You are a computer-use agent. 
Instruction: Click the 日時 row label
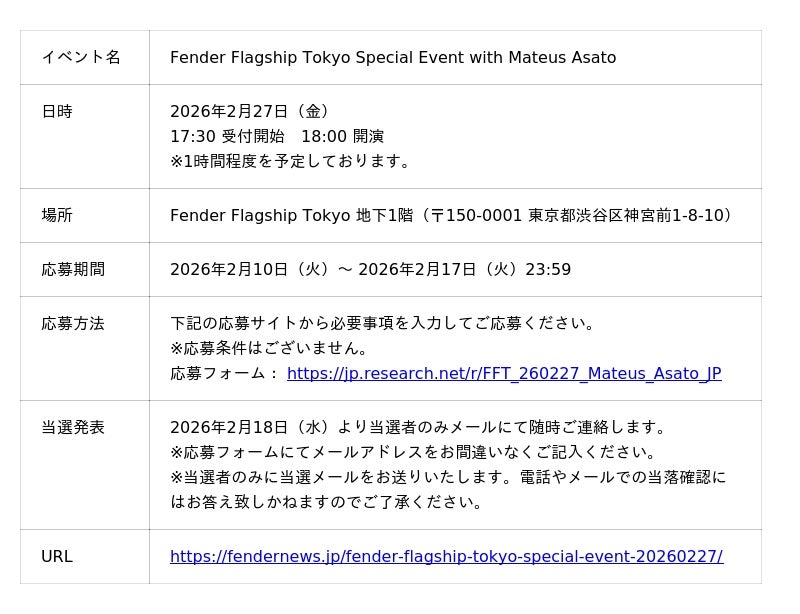(x=57, y=111)
